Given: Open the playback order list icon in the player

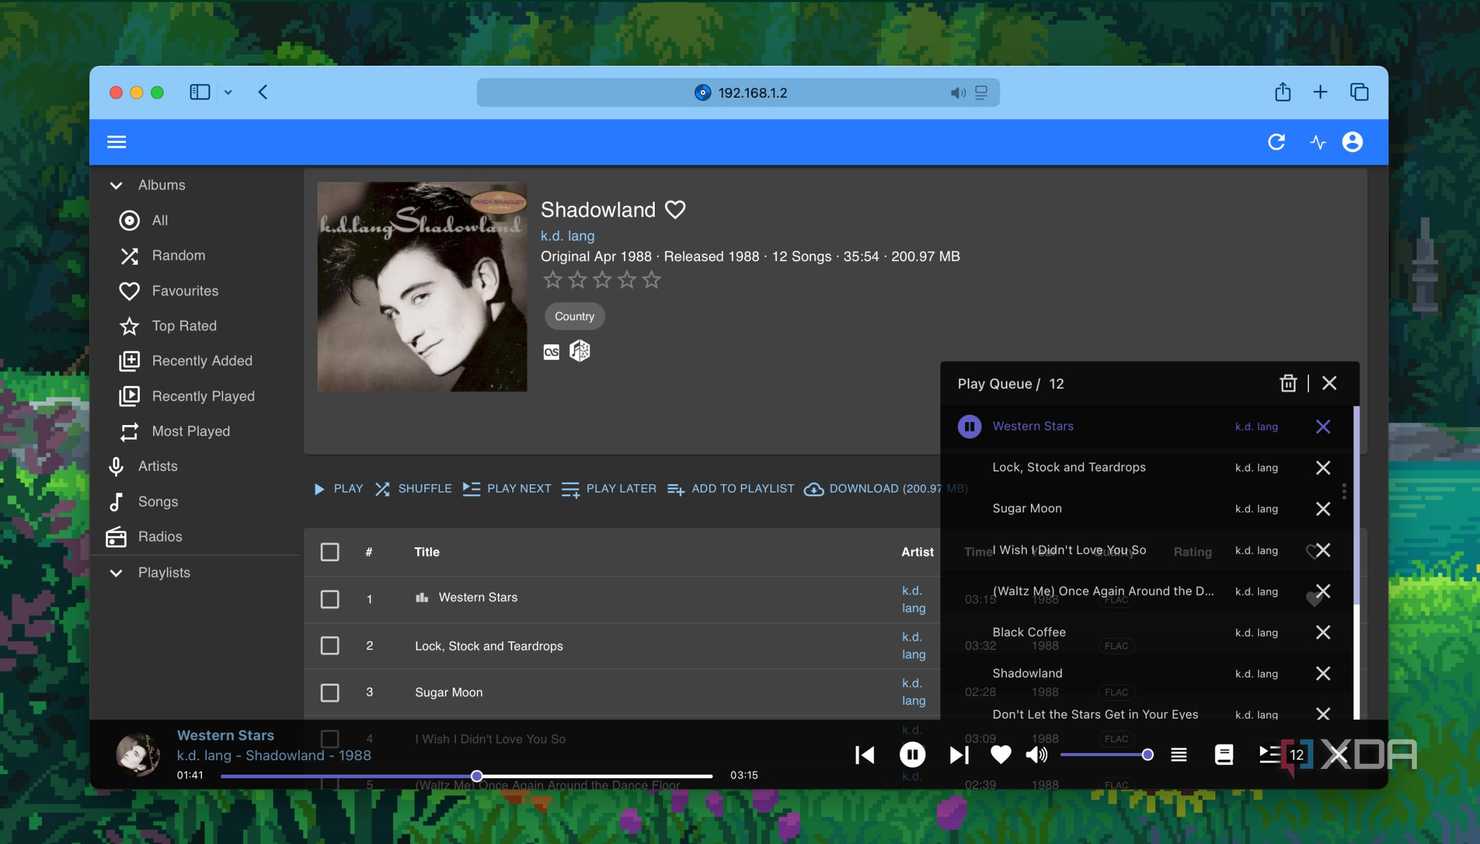Looking at the screenshot, I should click(x=1179, y=755).
